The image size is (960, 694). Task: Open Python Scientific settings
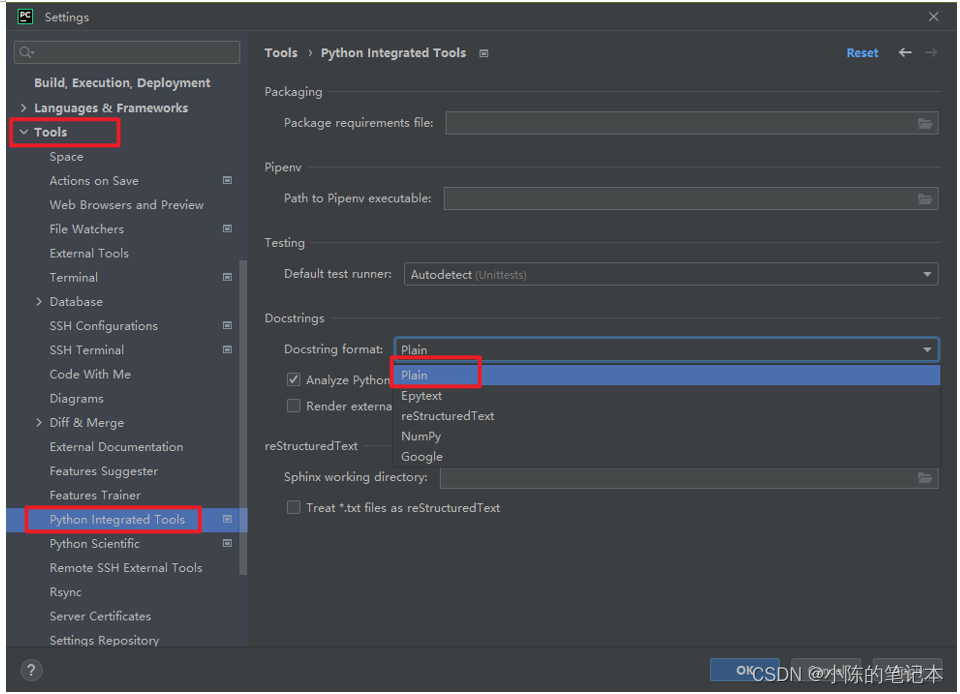(94, 543)
